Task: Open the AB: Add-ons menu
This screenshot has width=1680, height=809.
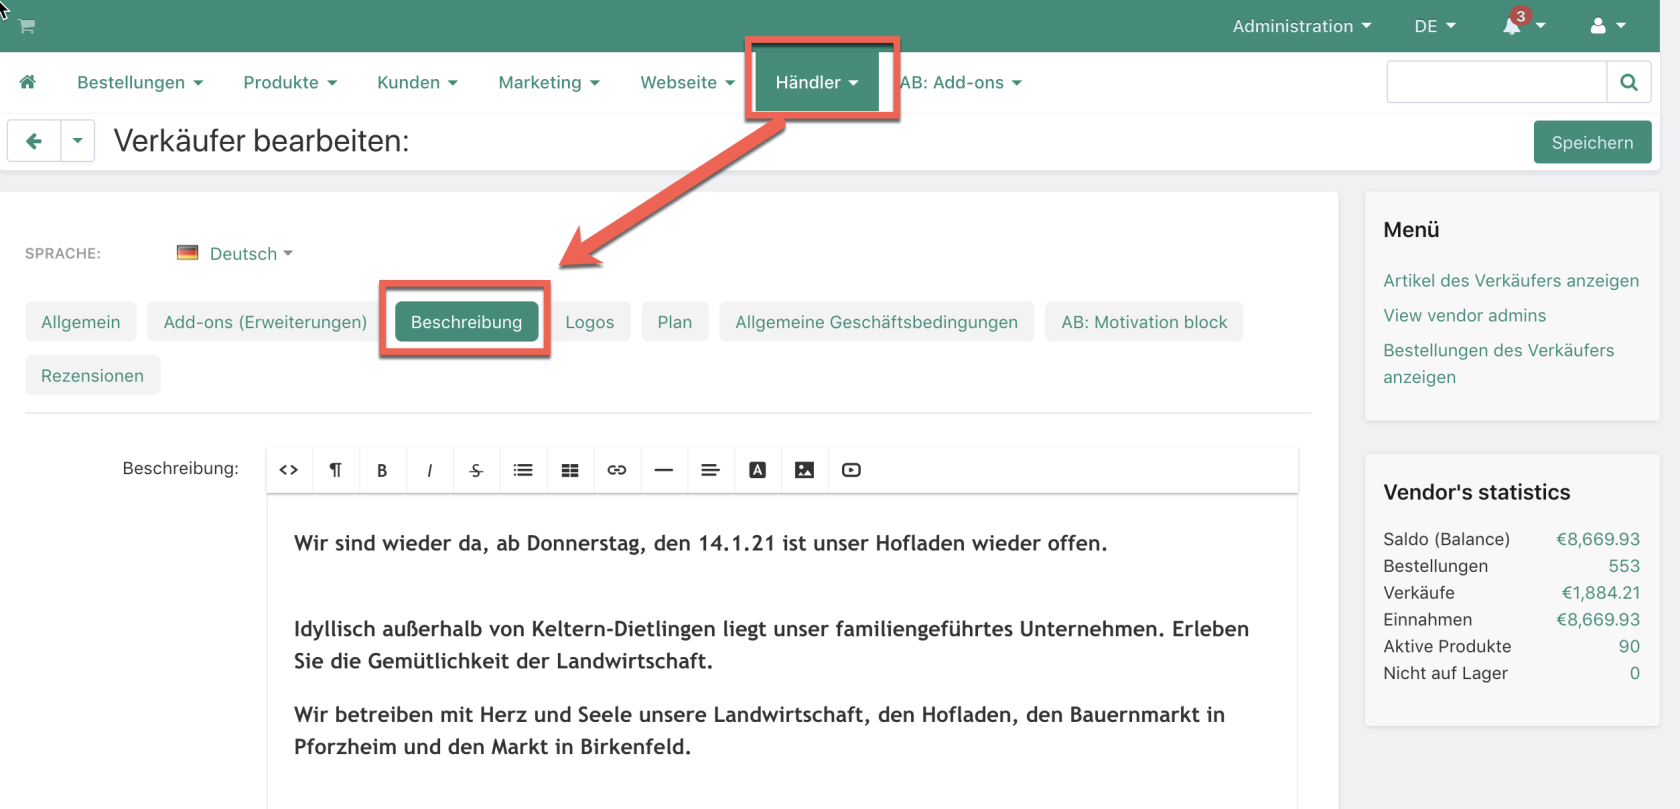Action: [960, 82]
